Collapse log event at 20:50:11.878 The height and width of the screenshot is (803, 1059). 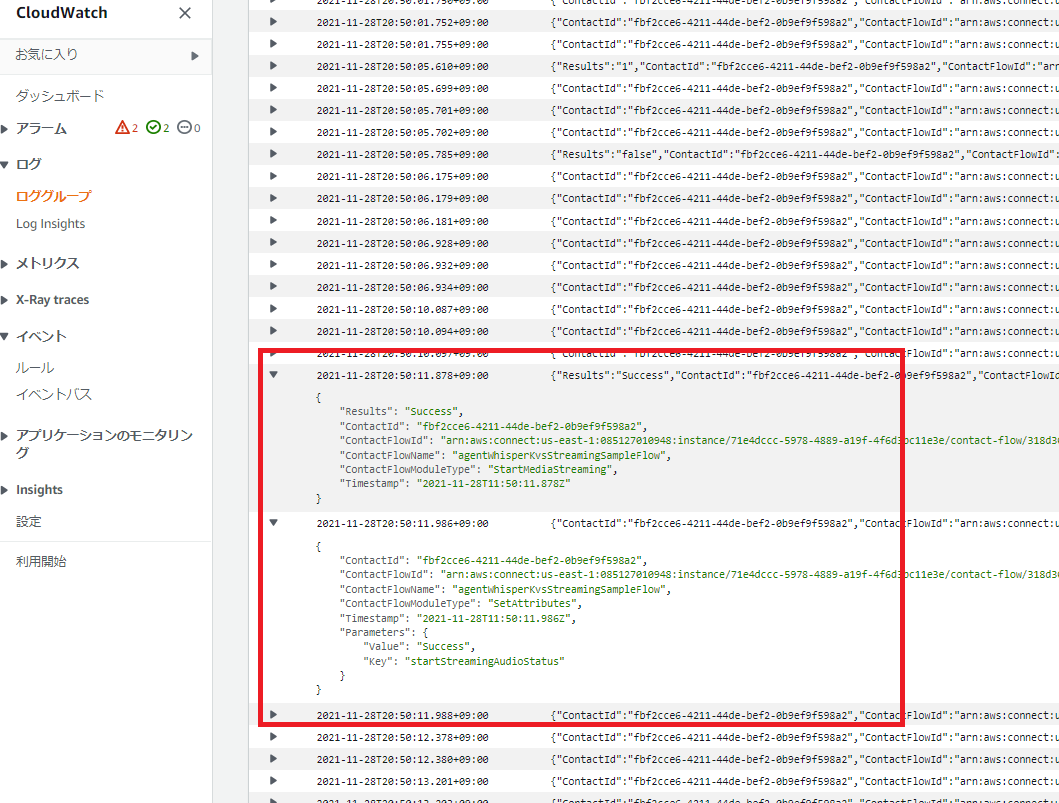point(274,375)
